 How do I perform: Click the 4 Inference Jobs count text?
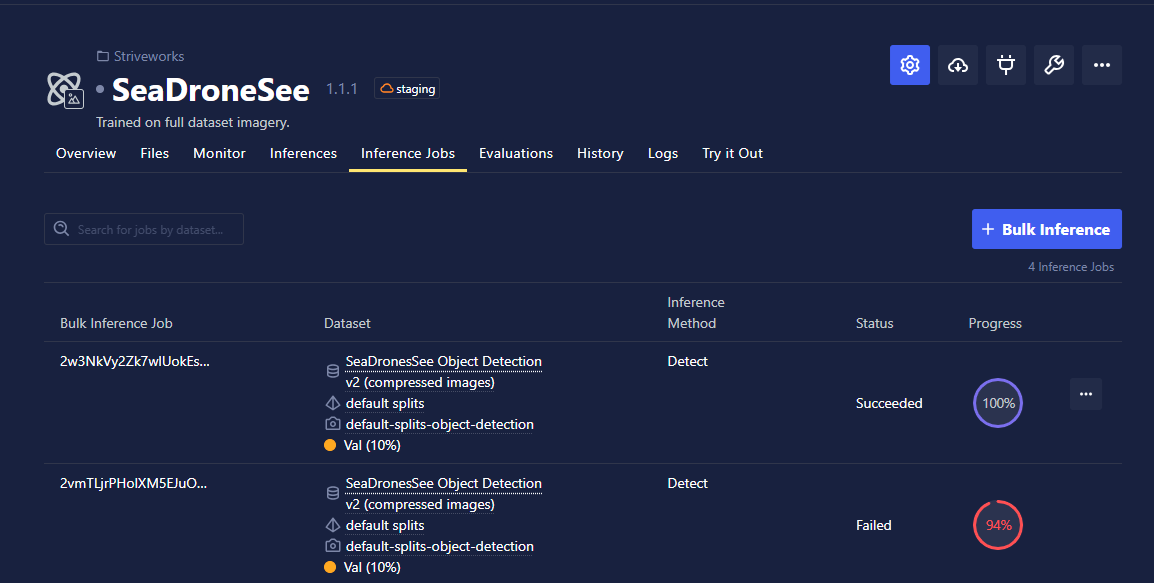click(1071, 266)
